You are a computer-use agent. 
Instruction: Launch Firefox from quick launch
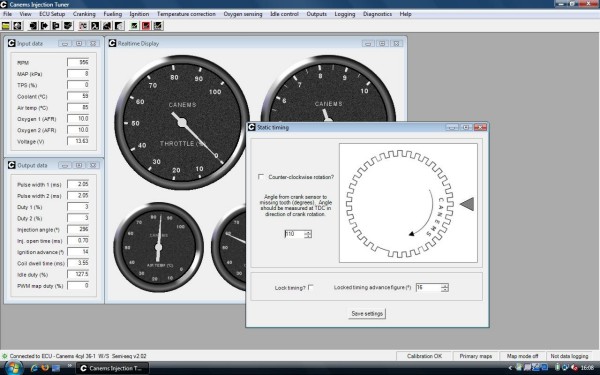[x=45, y=368]
